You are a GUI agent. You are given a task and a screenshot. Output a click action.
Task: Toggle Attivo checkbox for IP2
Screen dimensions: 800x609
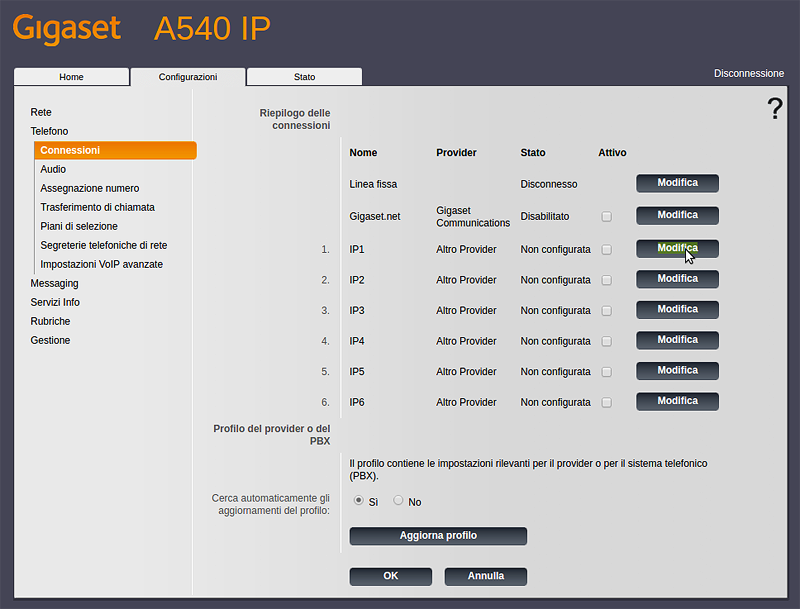click(607, 281)
